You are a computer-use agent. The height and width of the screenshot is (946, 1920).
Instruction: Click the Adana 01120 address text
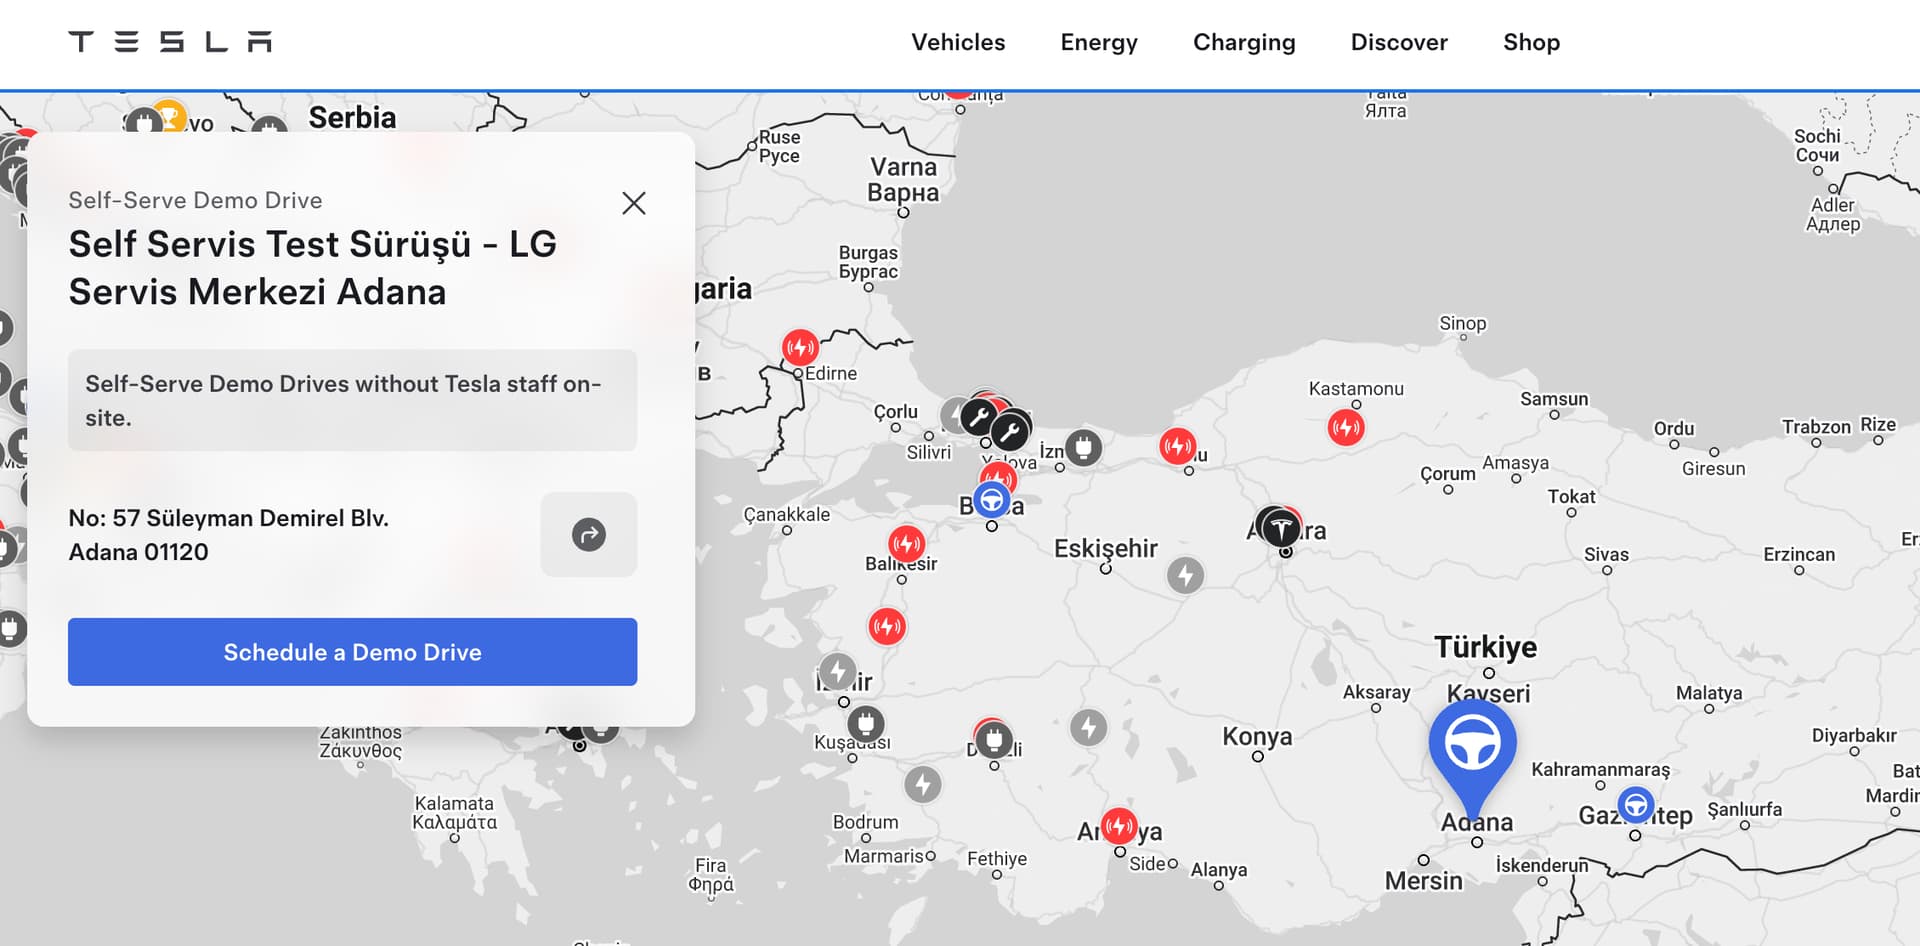[x=139, y=552]
